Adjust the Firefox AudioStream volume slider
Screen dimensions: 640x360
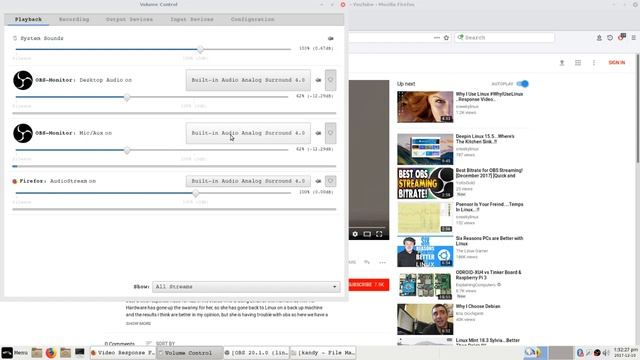click(196, 193)
